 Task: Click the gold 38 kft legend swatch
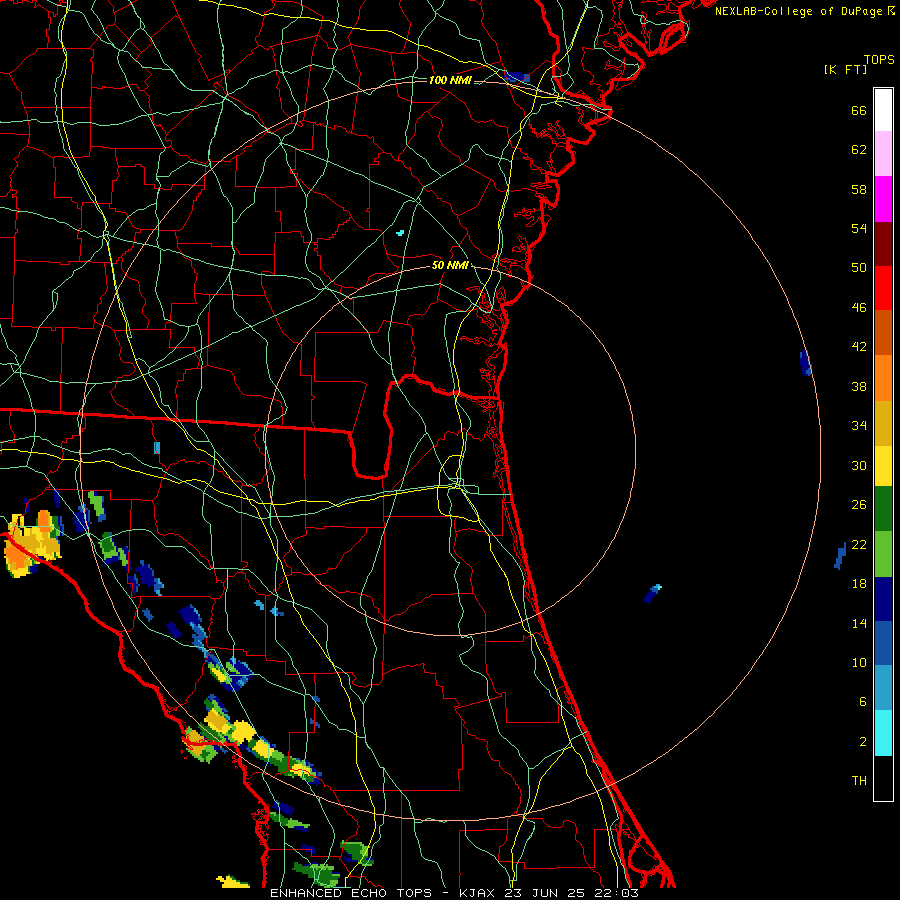(883, 423)
